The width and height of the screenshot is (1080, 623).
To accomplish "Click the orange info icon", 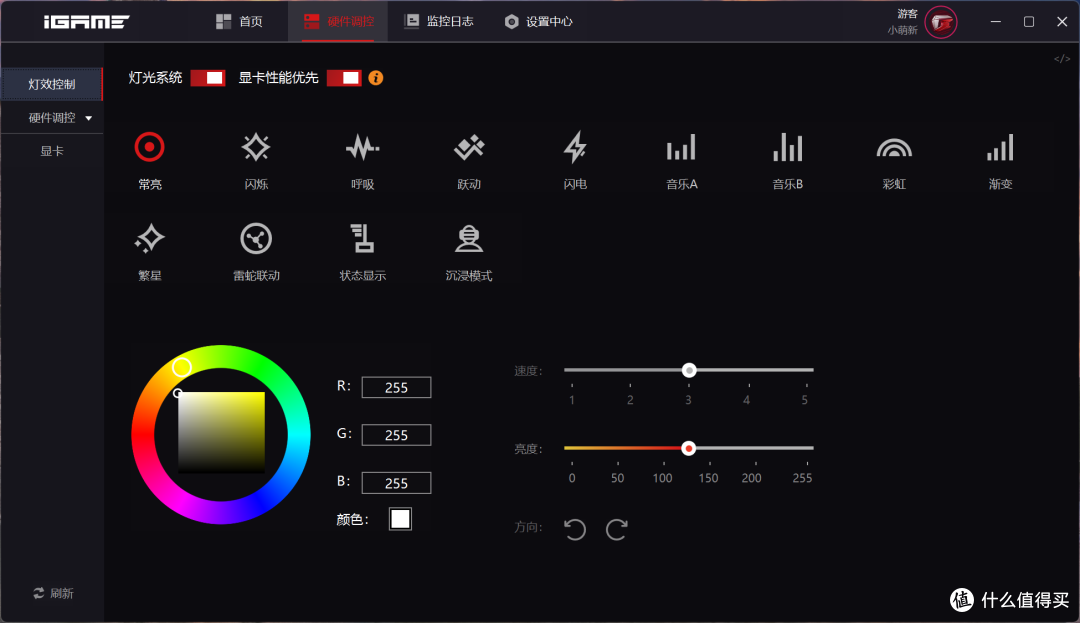I will [375, 78].
